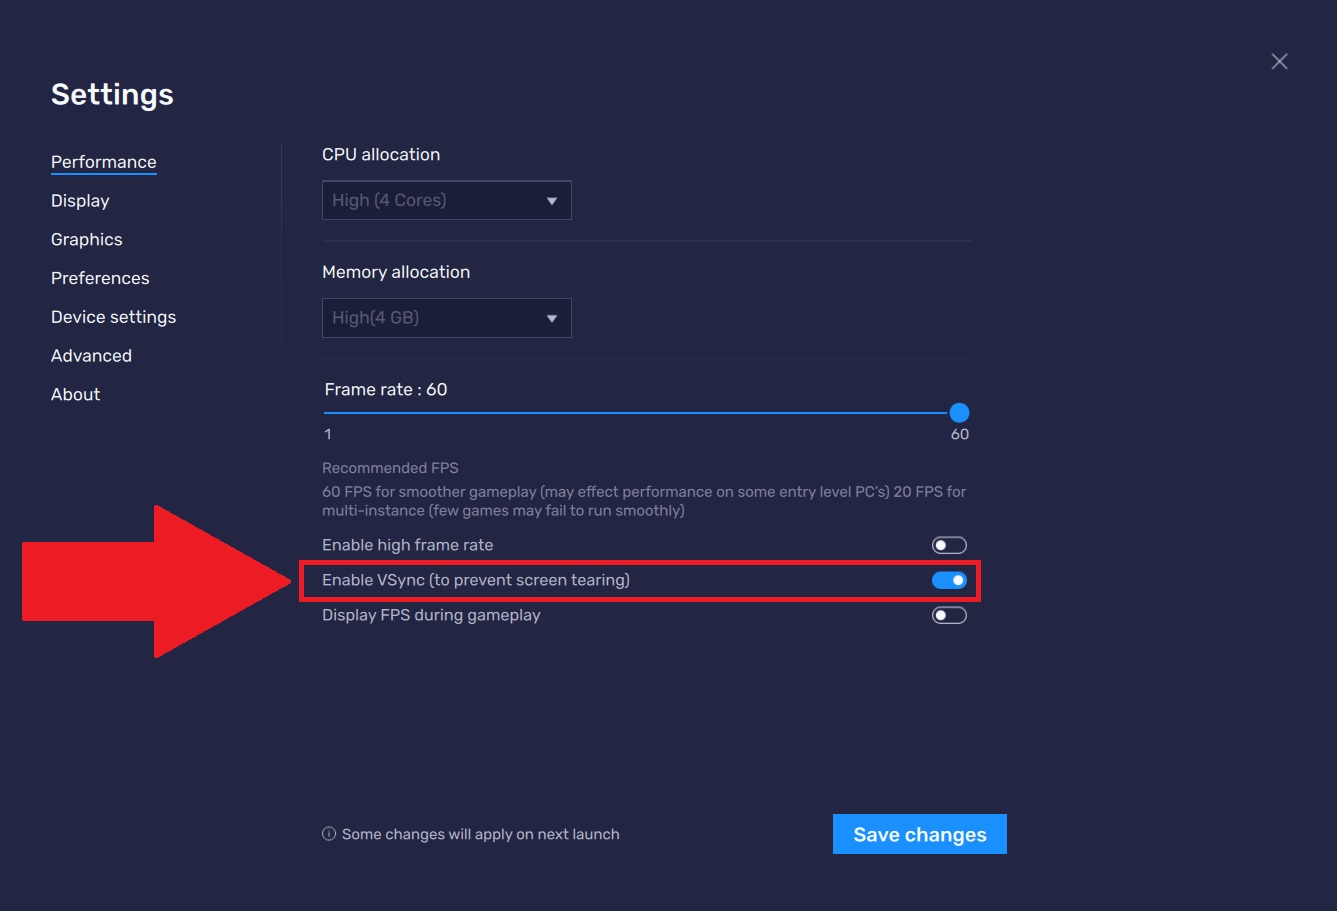Click the Save changes button
The width and height of the screenshot is (1337, 911).
click(919, 834)
